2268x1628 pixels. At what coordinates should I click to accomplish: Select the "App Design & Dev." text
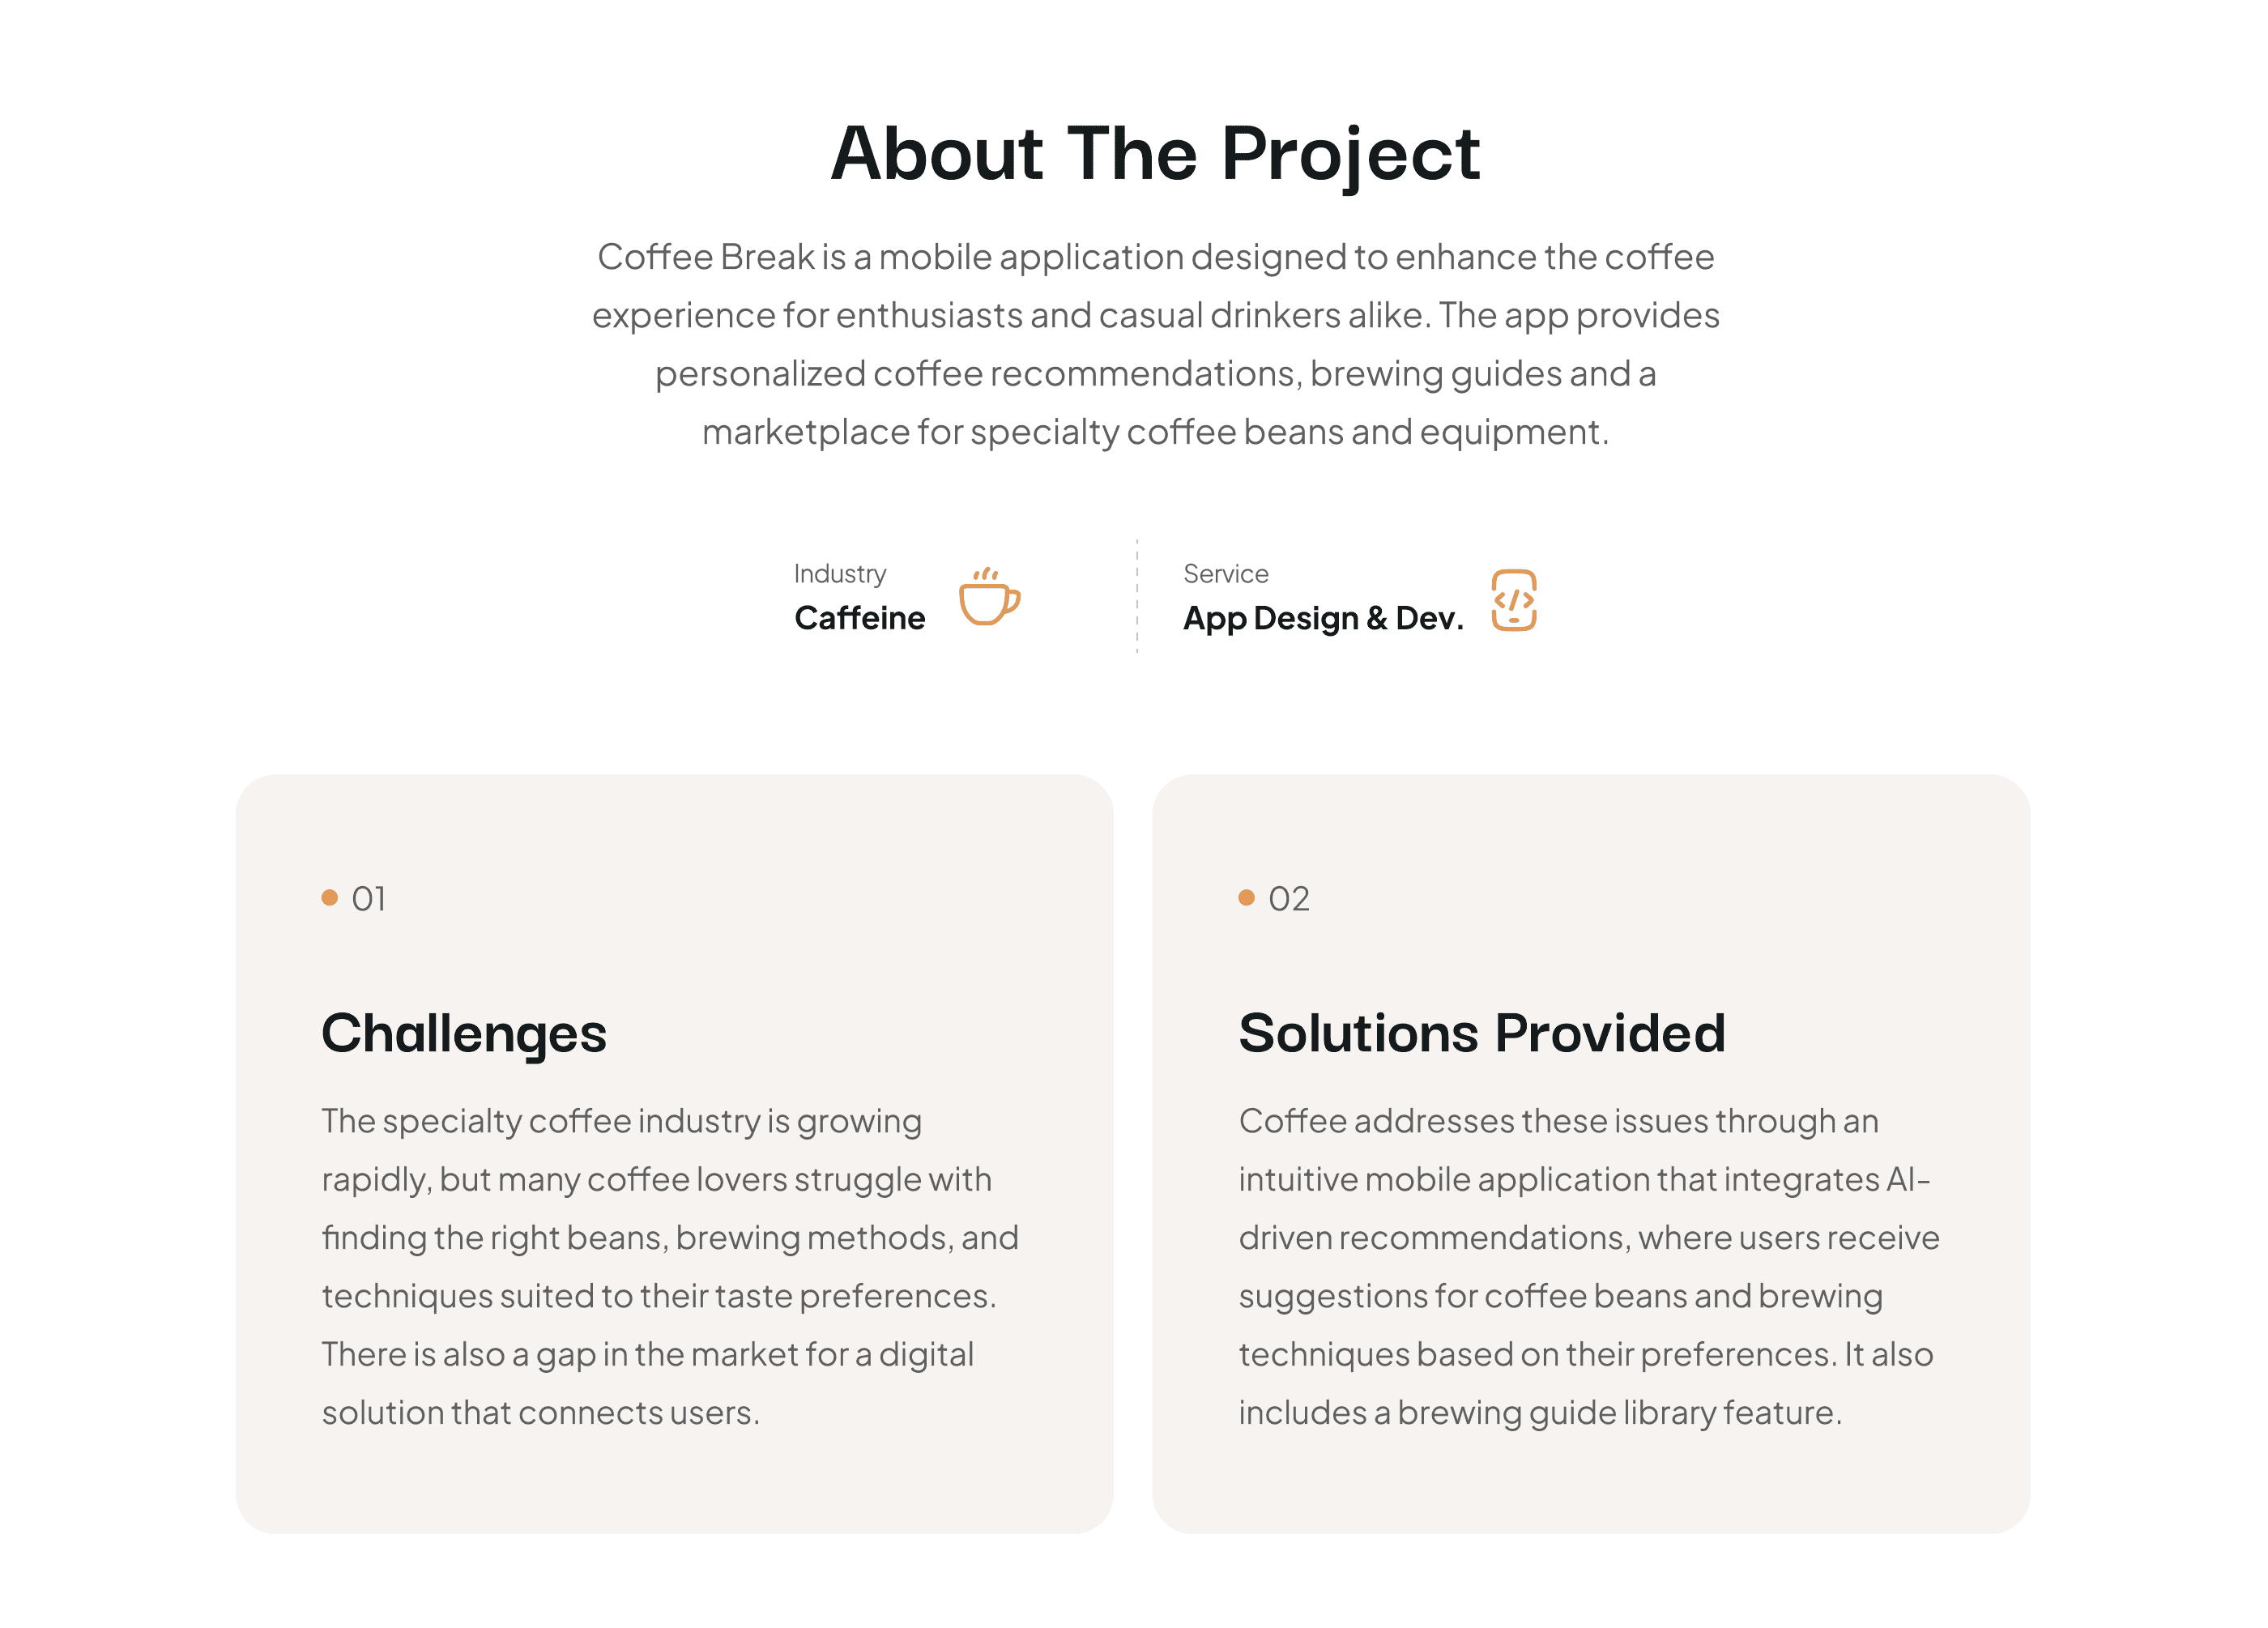[x=1322, y=618]
